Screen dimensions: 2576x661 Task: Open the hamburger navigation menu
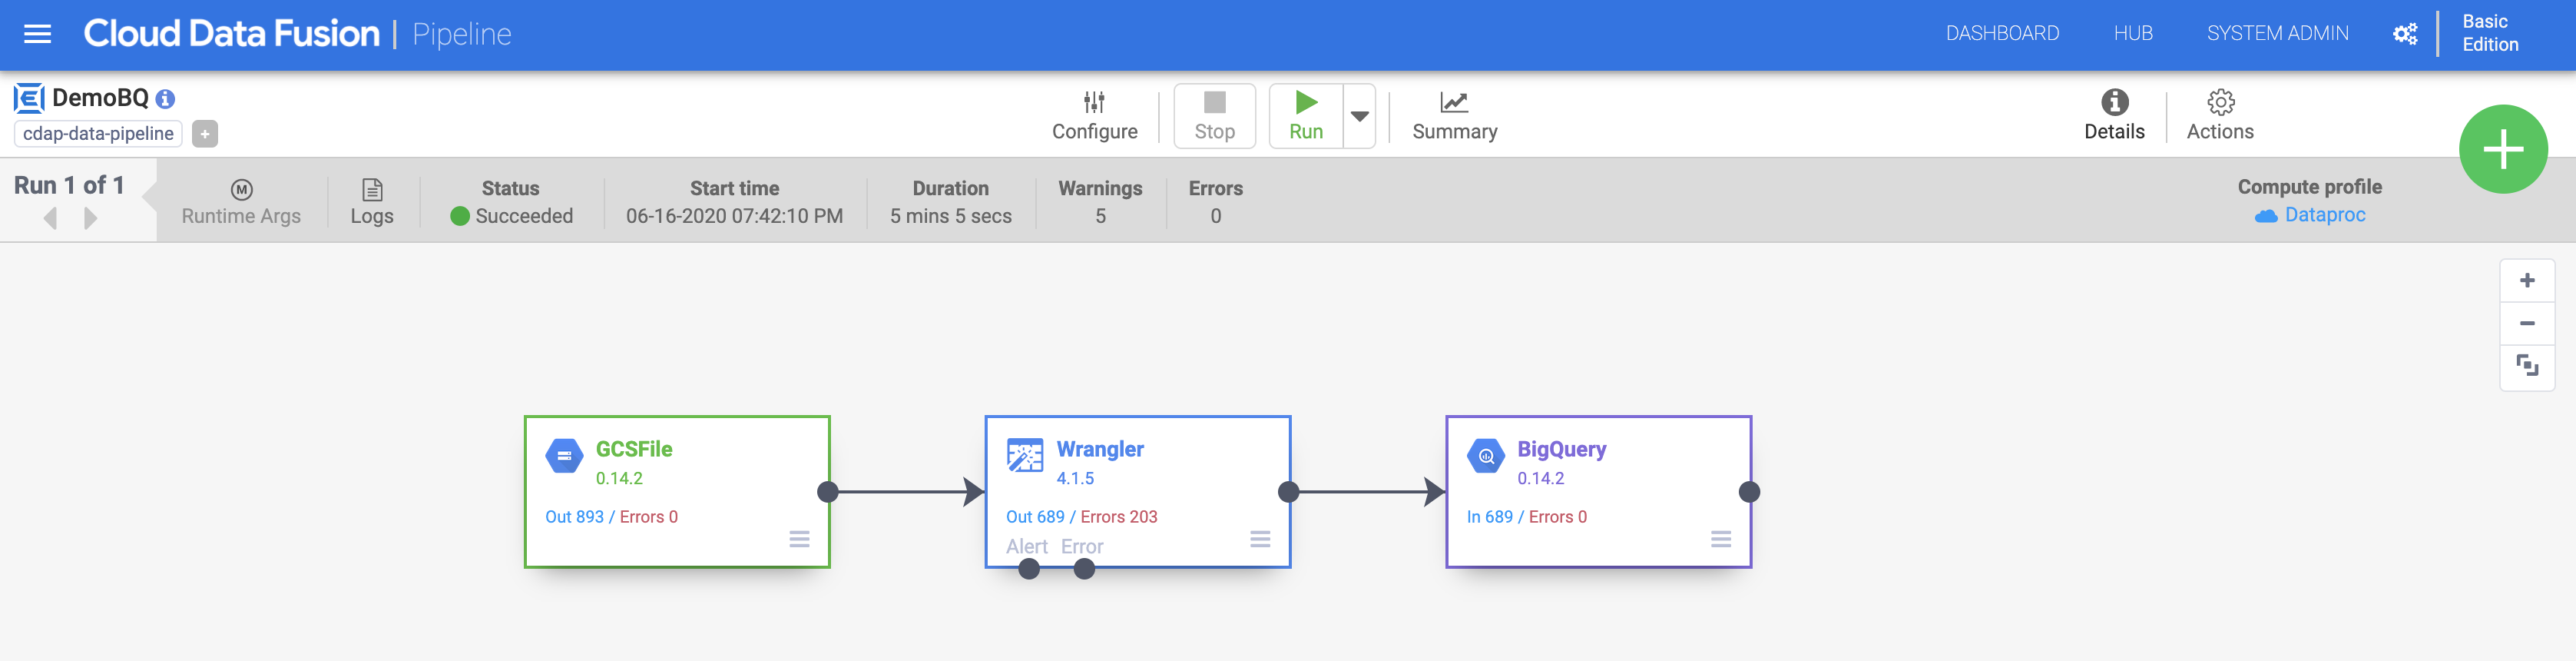coord(37,34)
